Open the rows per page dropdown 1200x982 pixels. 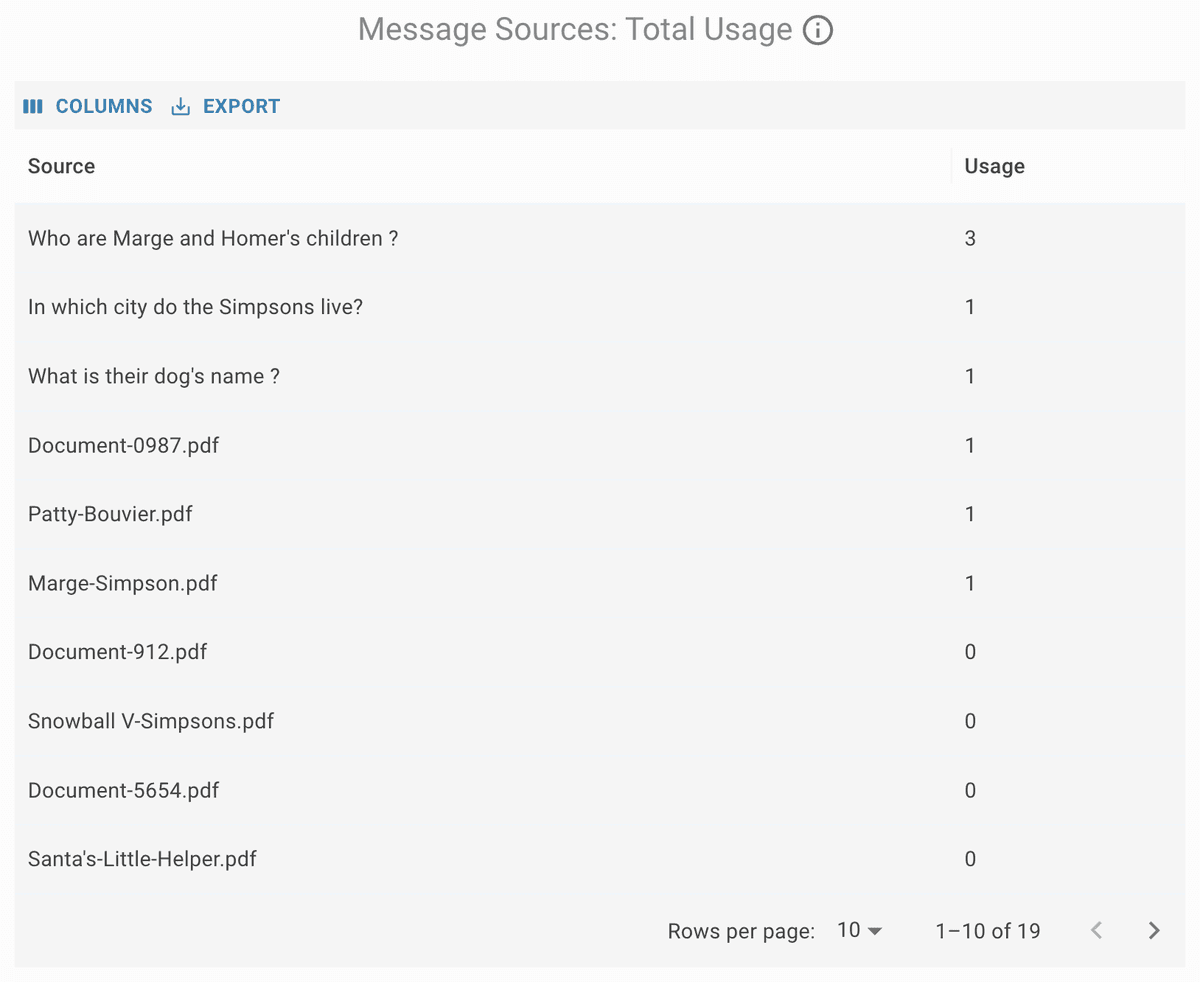(x=859, y=931)
